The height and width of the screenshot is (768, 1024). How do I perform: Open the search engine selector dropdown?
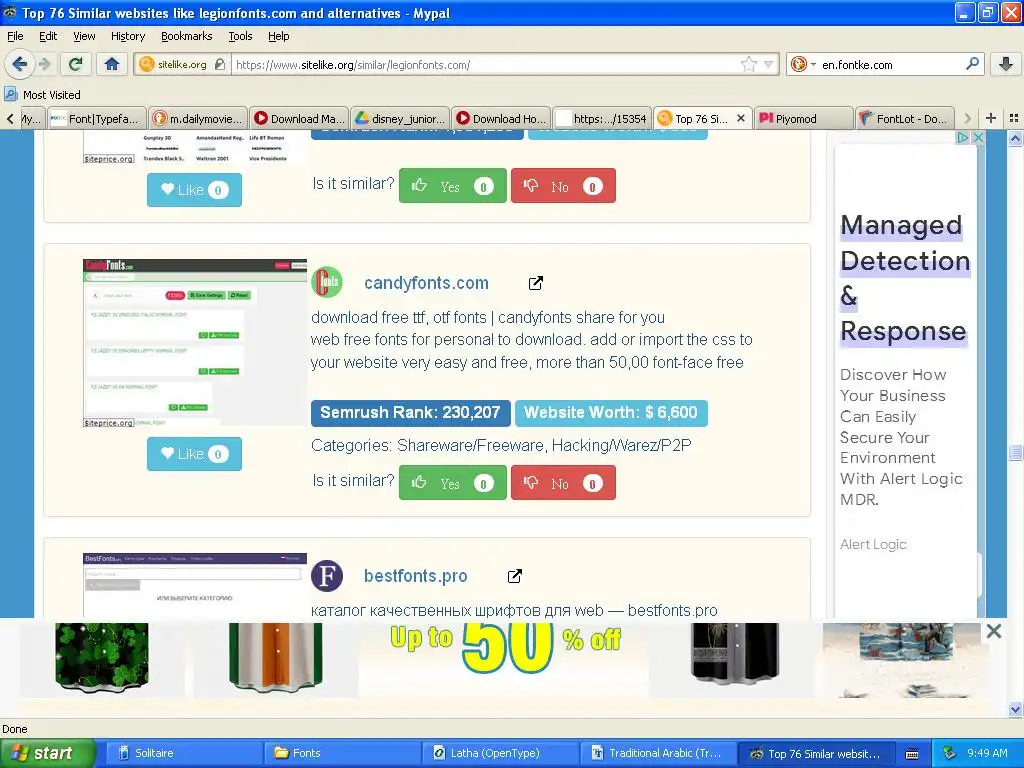tap(803, 64)
